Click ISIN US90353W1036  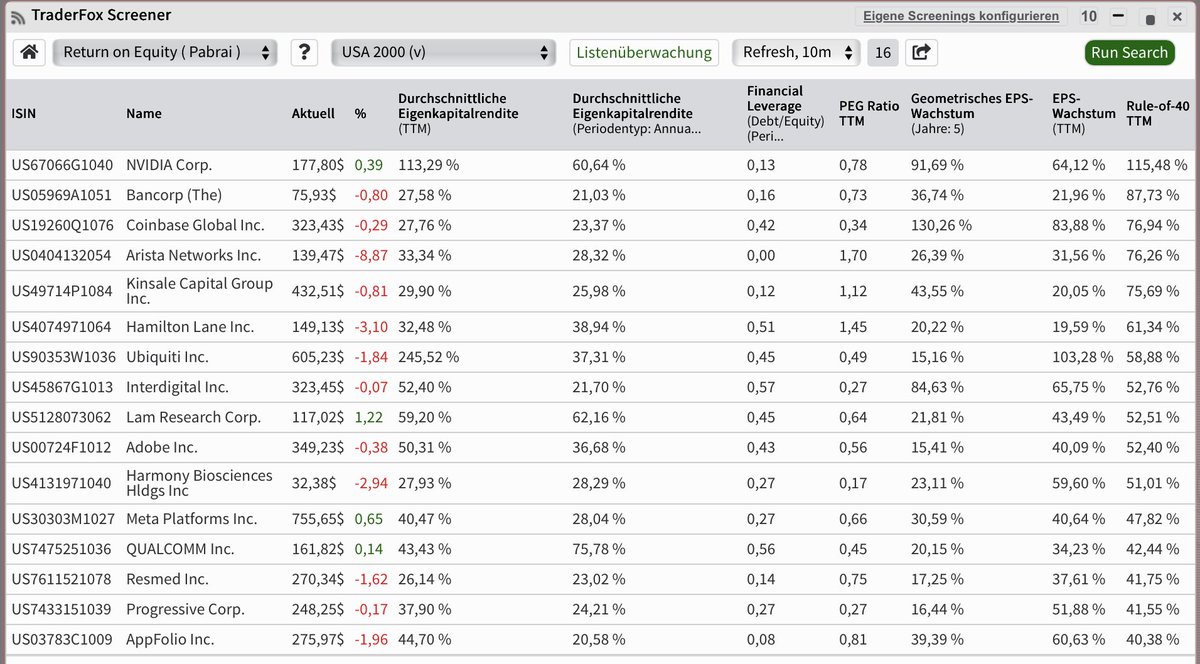[62, 357]
